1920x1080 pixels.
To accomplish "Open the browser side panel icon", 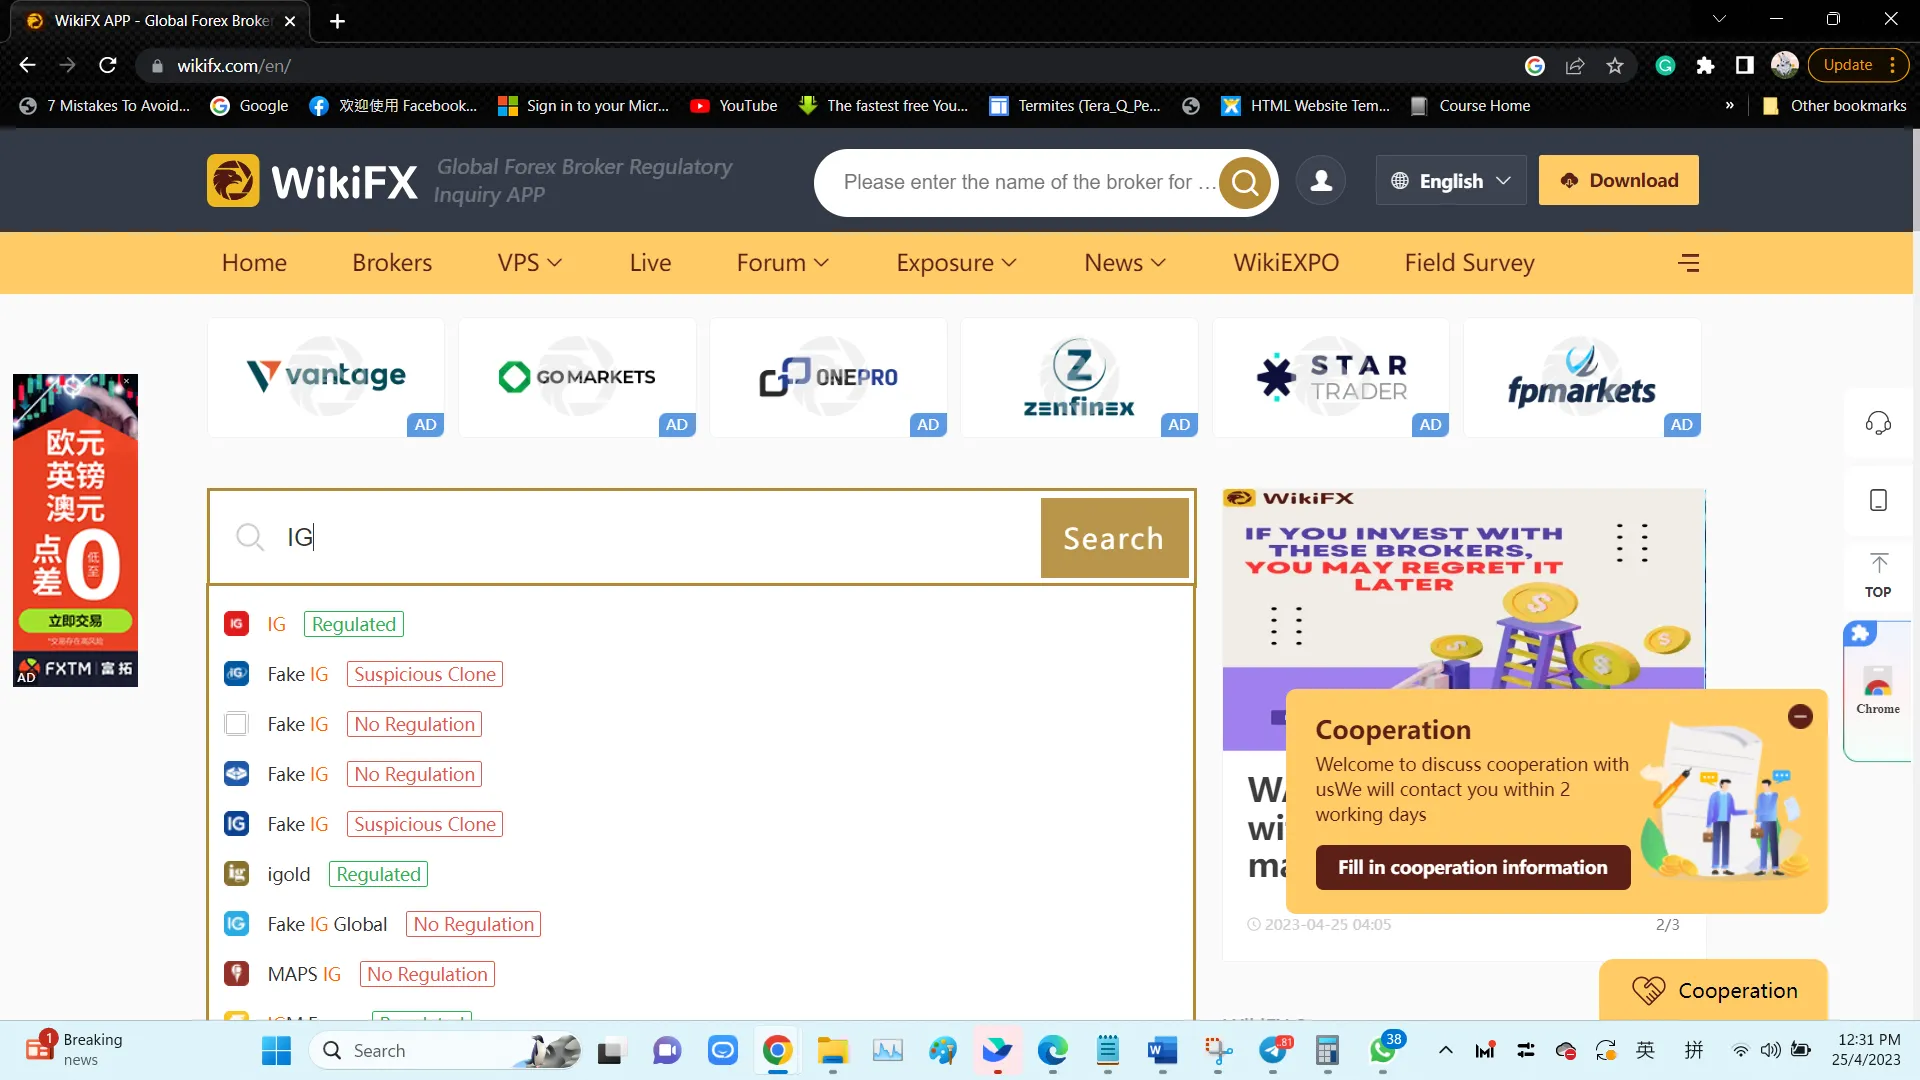I will coord(1745,66).
